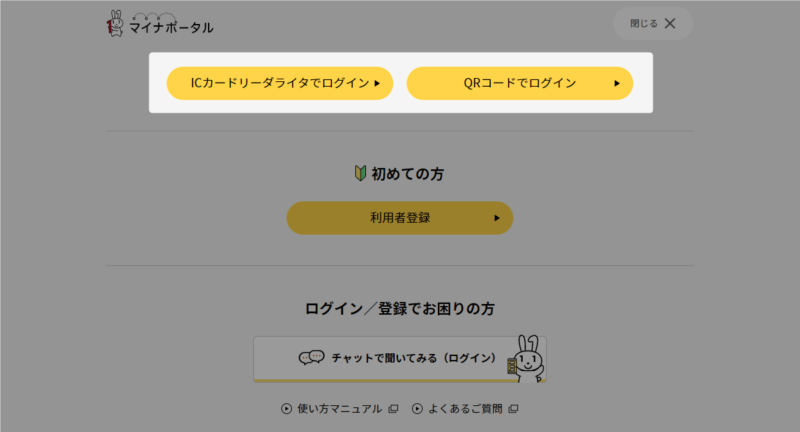Image resolution: width=800 pixels, height=432 pixels.
Task: Click the Mynaportal rabbit logo icon
Action: 116,24
